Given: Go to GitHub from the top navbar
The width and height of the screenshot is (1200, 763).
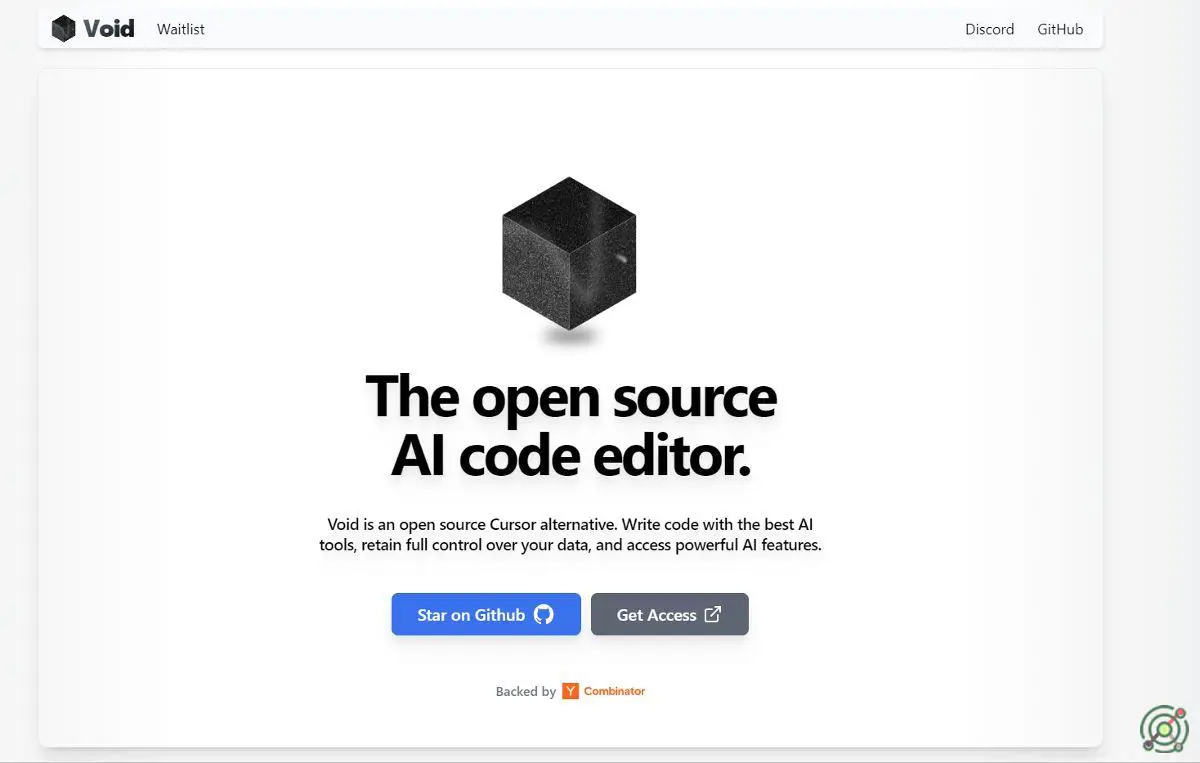Looking at the screenshot, I should (1060, 29).
